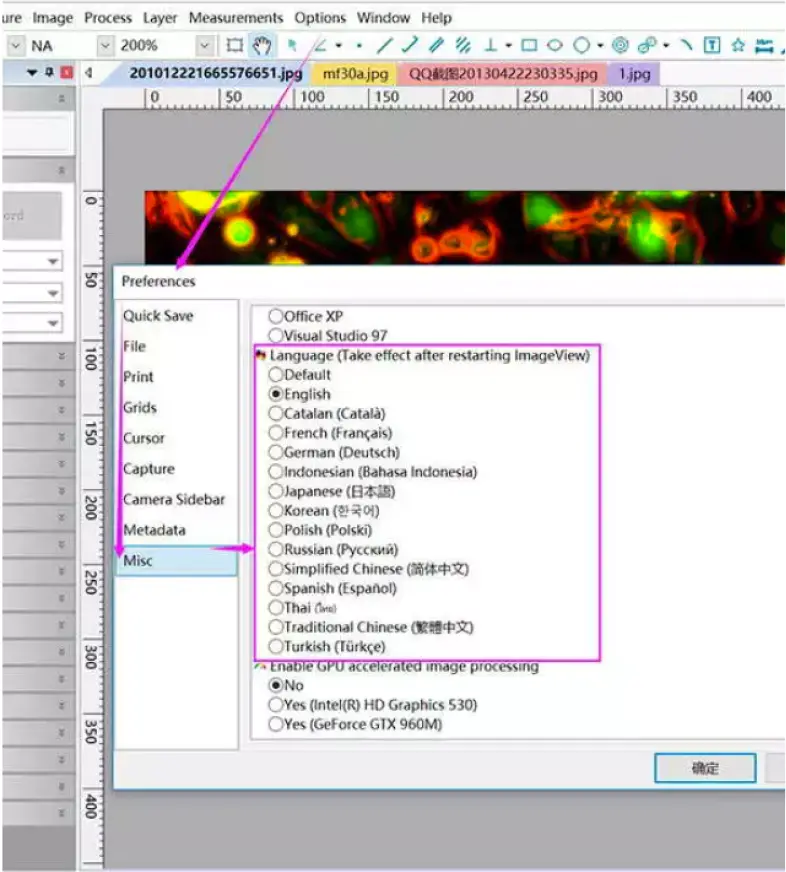Open the Measurements menu
The width and height of the screenshot is (786, 872).
pos(236,18)
